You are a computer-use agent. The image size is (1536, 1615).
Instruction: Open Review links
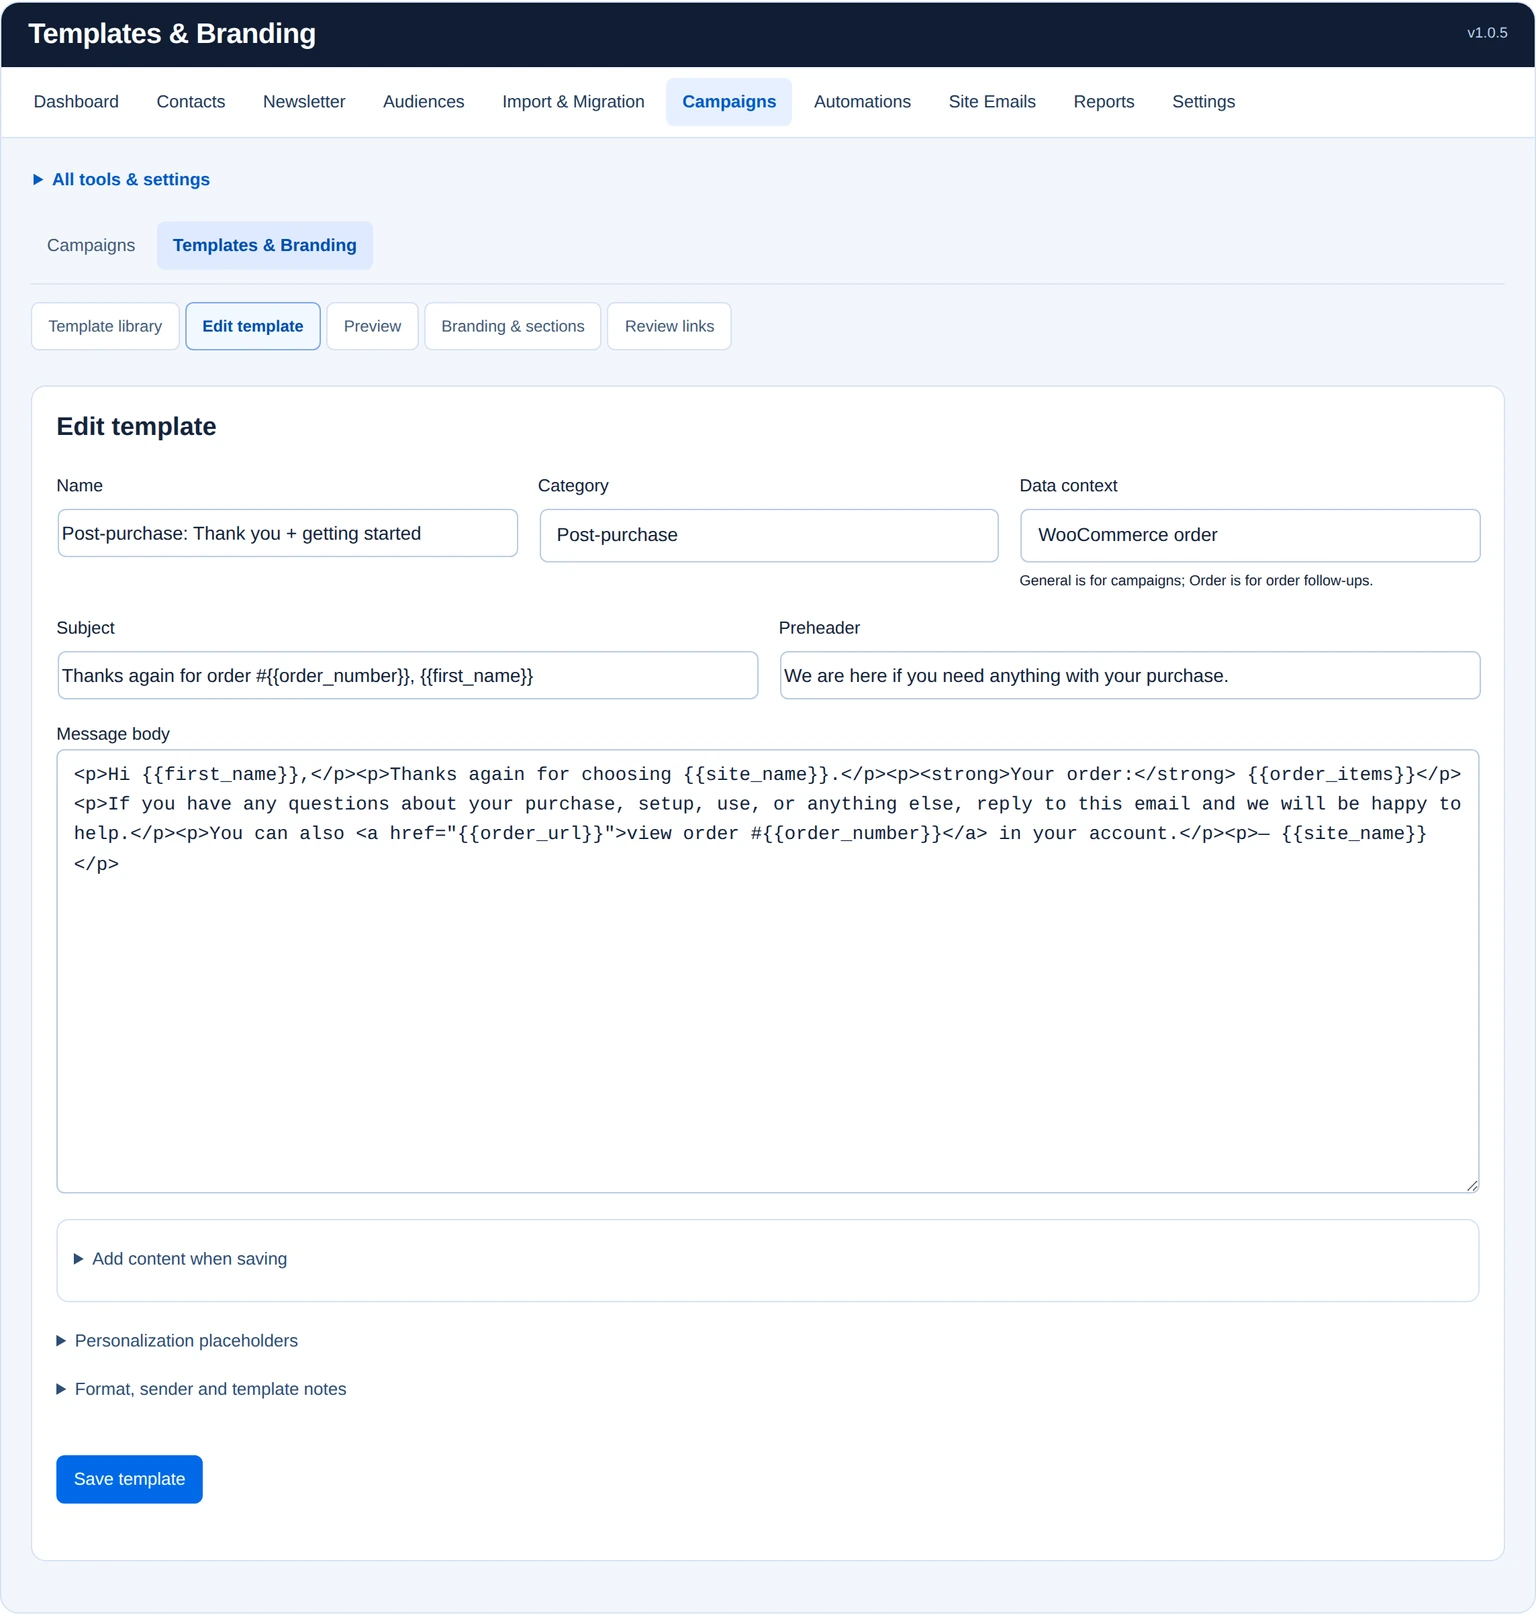tap(669, 326)
